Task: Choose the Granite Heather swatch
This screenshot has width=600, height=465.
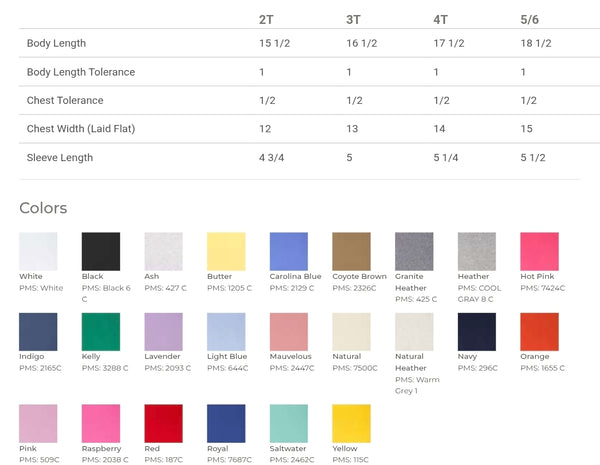Action: pyautogui.click(x=414, y=251)
